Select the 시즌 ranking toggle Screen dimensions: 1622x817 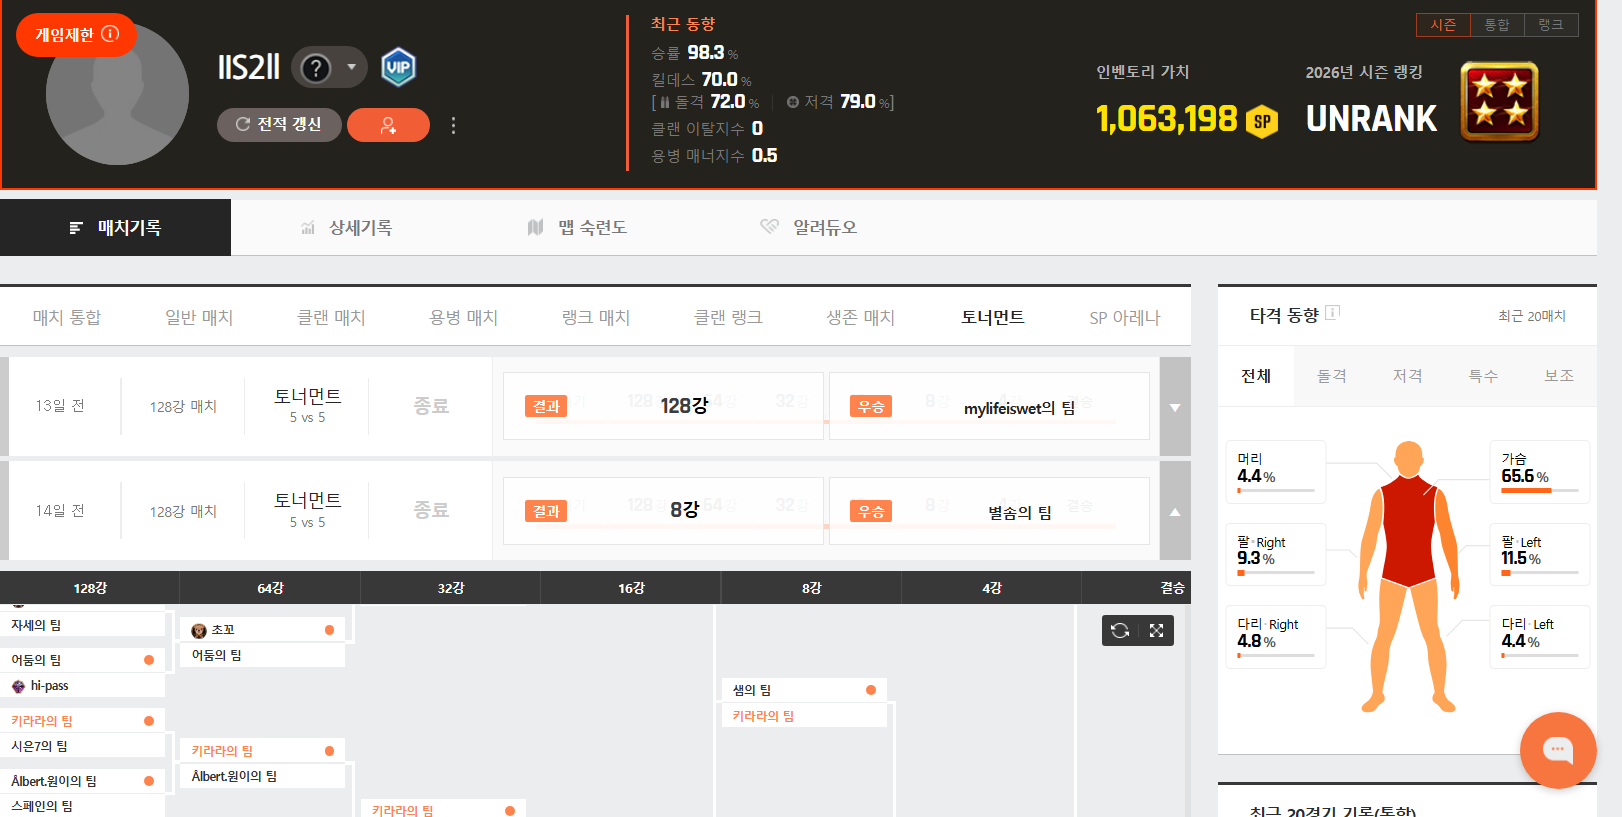1443,25
